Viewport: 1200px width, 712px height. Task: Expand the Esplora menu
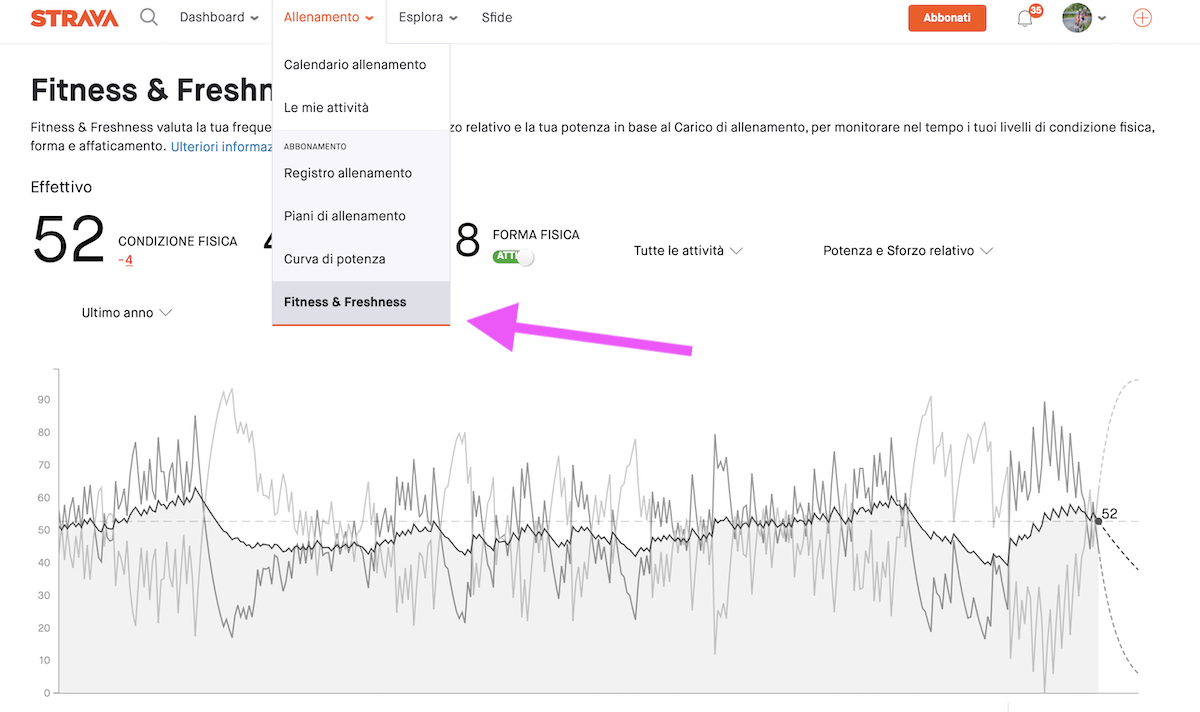click(x=428, y=17)
